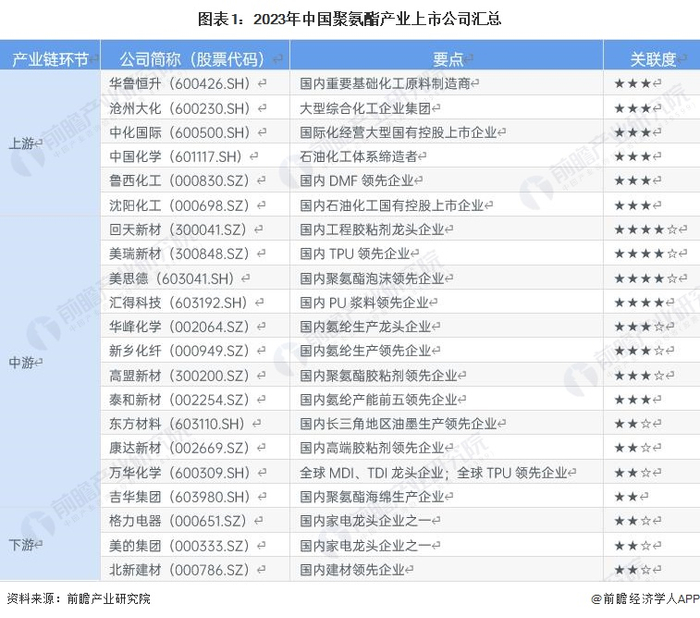Select cell 沧州大化（600230.SH）

click(x=195, y=108)
